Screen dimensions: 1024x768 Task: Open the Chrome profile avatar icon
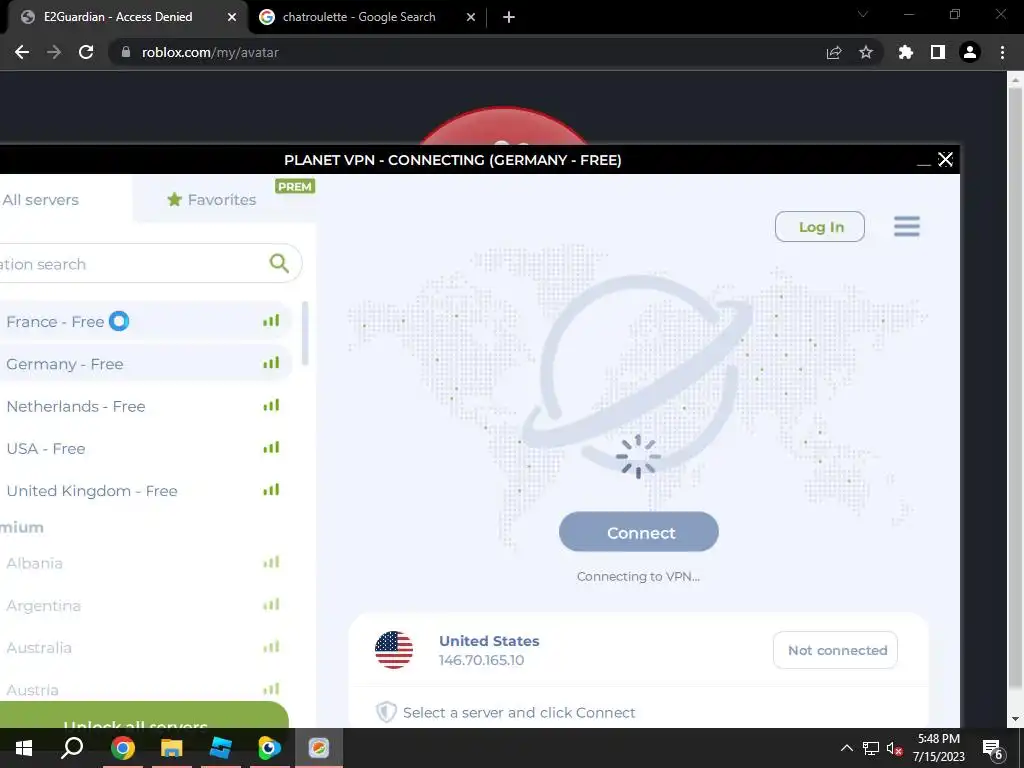point(970,52)
